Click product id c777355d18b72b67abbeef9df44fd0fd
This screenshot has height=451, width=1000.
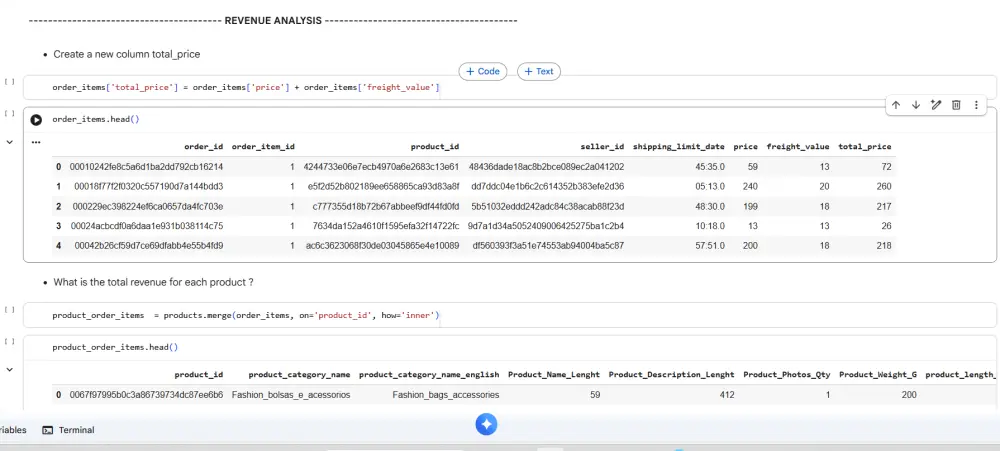(386, 207)
